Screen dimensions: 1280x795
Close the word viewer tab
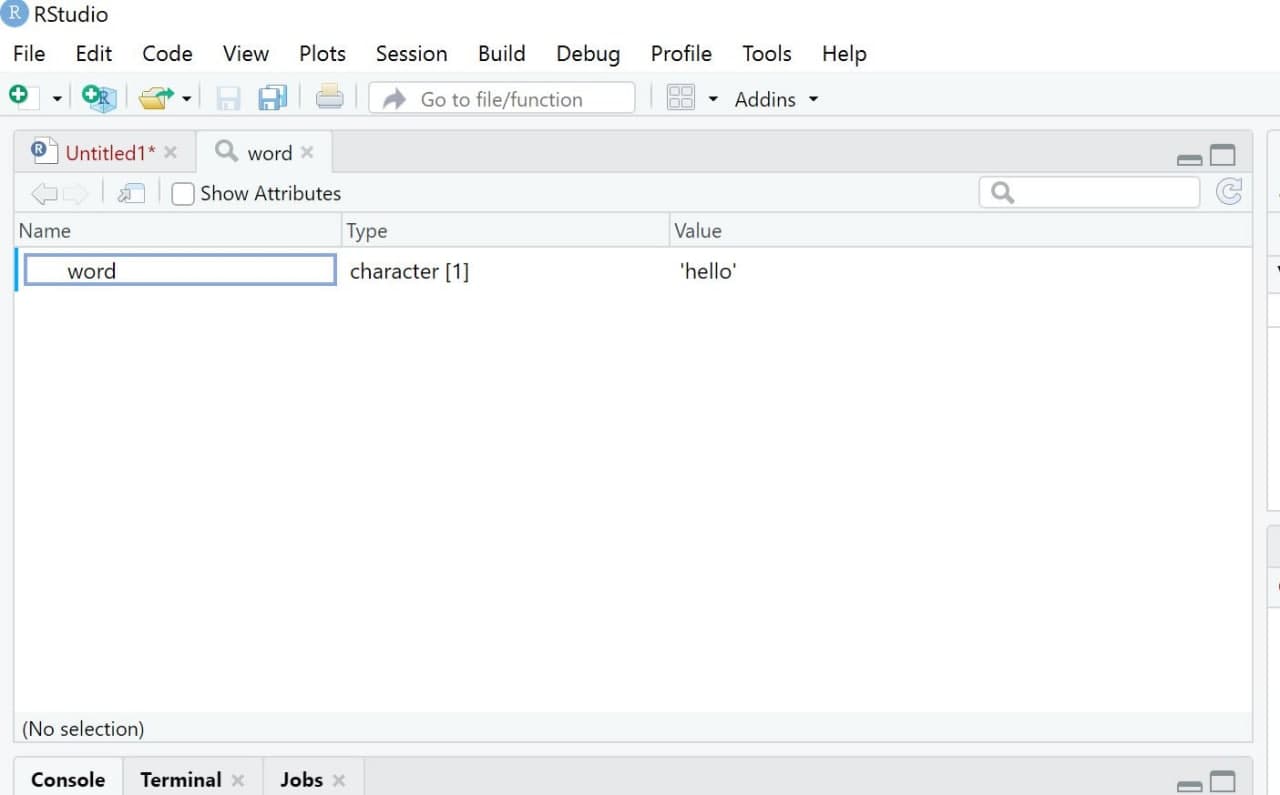tap(307, 151)
